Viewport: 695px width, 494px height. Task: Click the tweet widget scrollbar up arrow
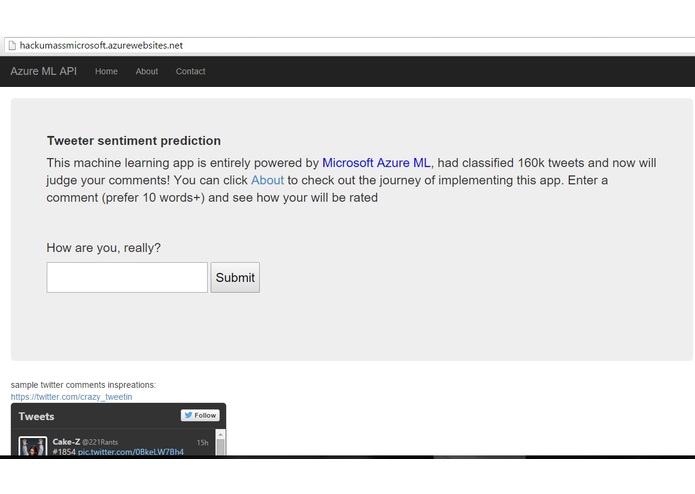(x=220, y=434)
